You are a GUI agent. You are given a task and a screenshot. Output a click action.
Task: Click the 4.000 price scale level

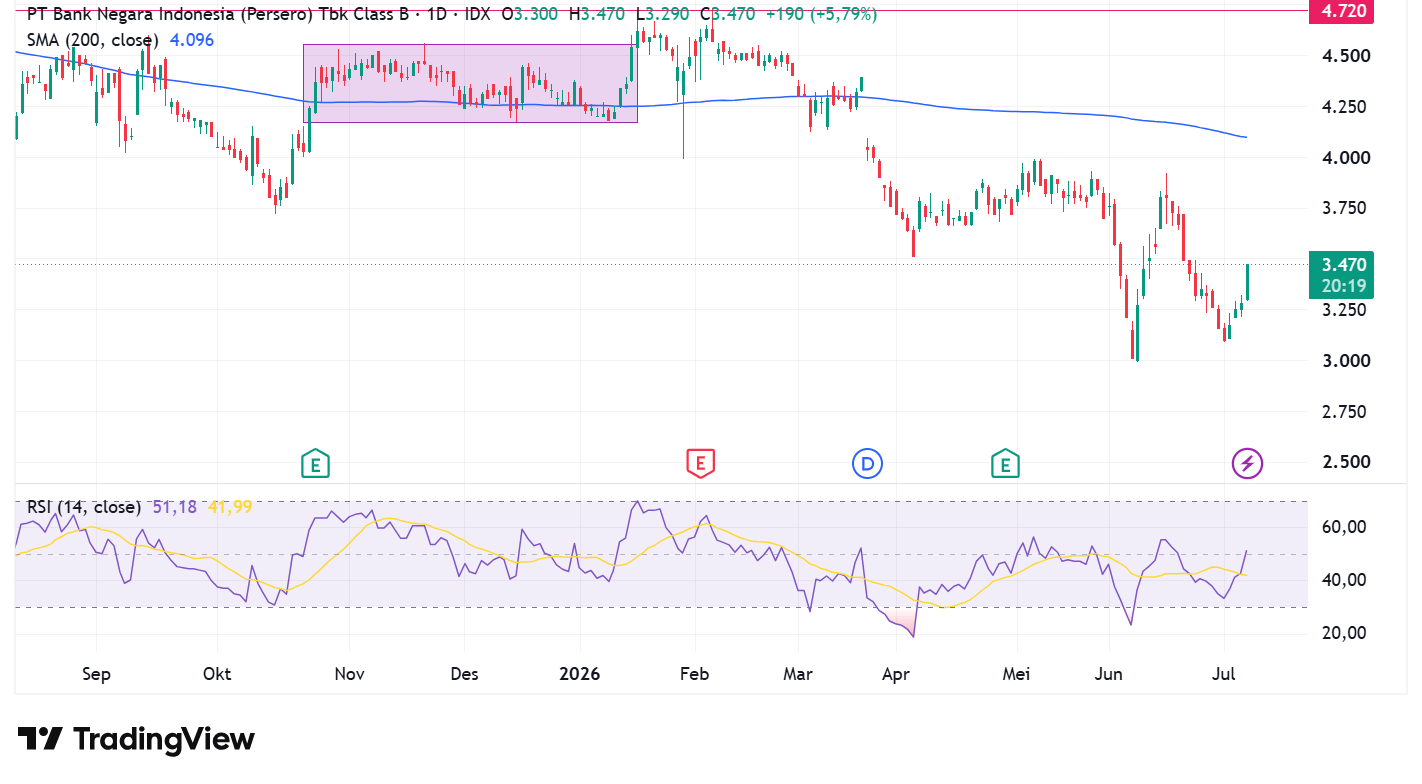click(x=1342, y=157)
